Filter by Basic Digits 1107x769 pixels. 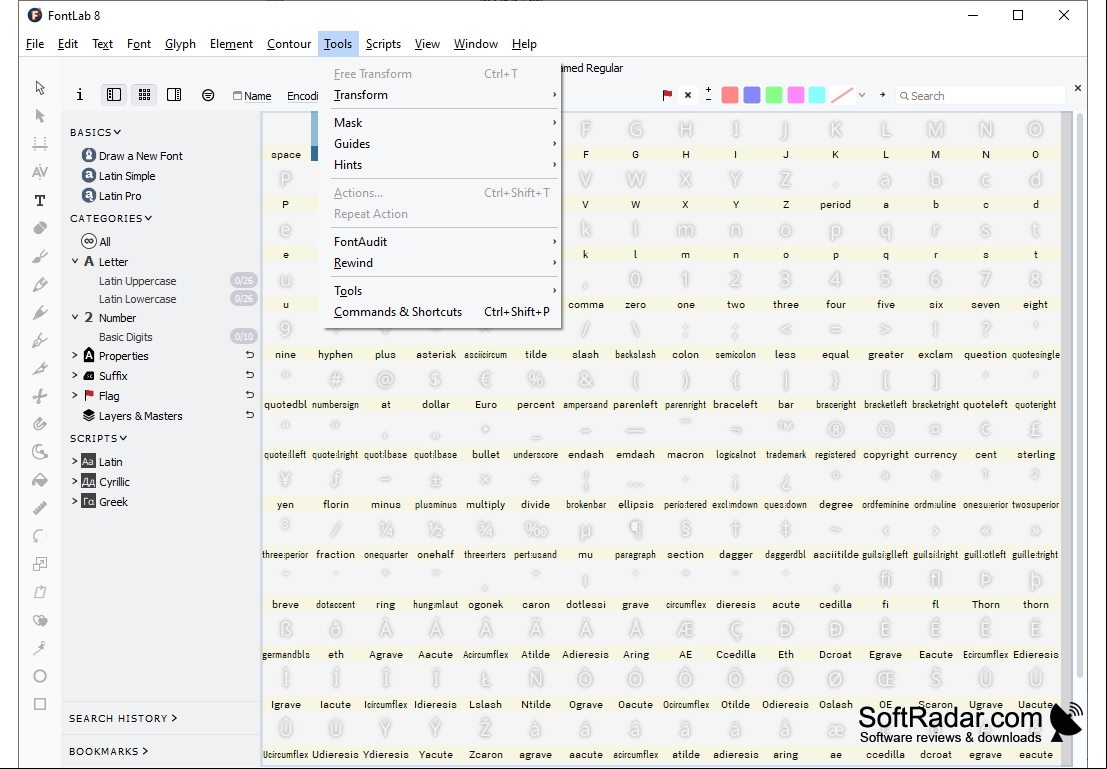click(126, 337)
